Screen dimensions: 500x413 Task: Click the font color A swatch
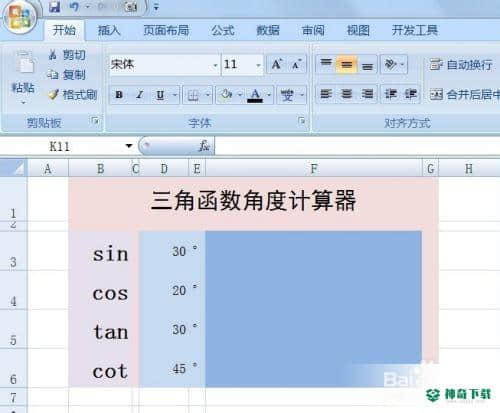[x=255, y=95]
